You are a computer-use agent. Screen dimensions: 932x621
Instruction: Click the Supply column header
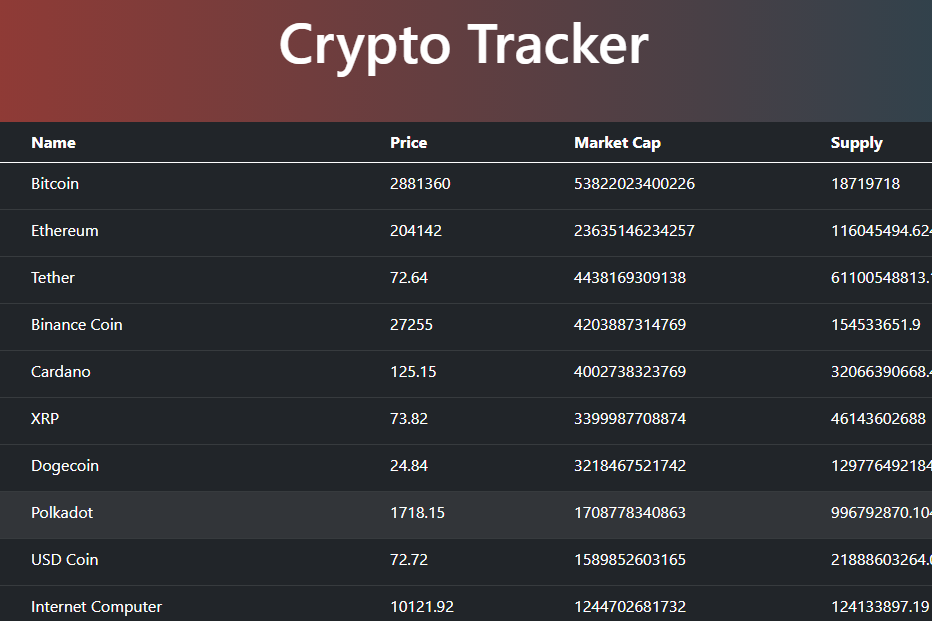(x=856, y=143)
